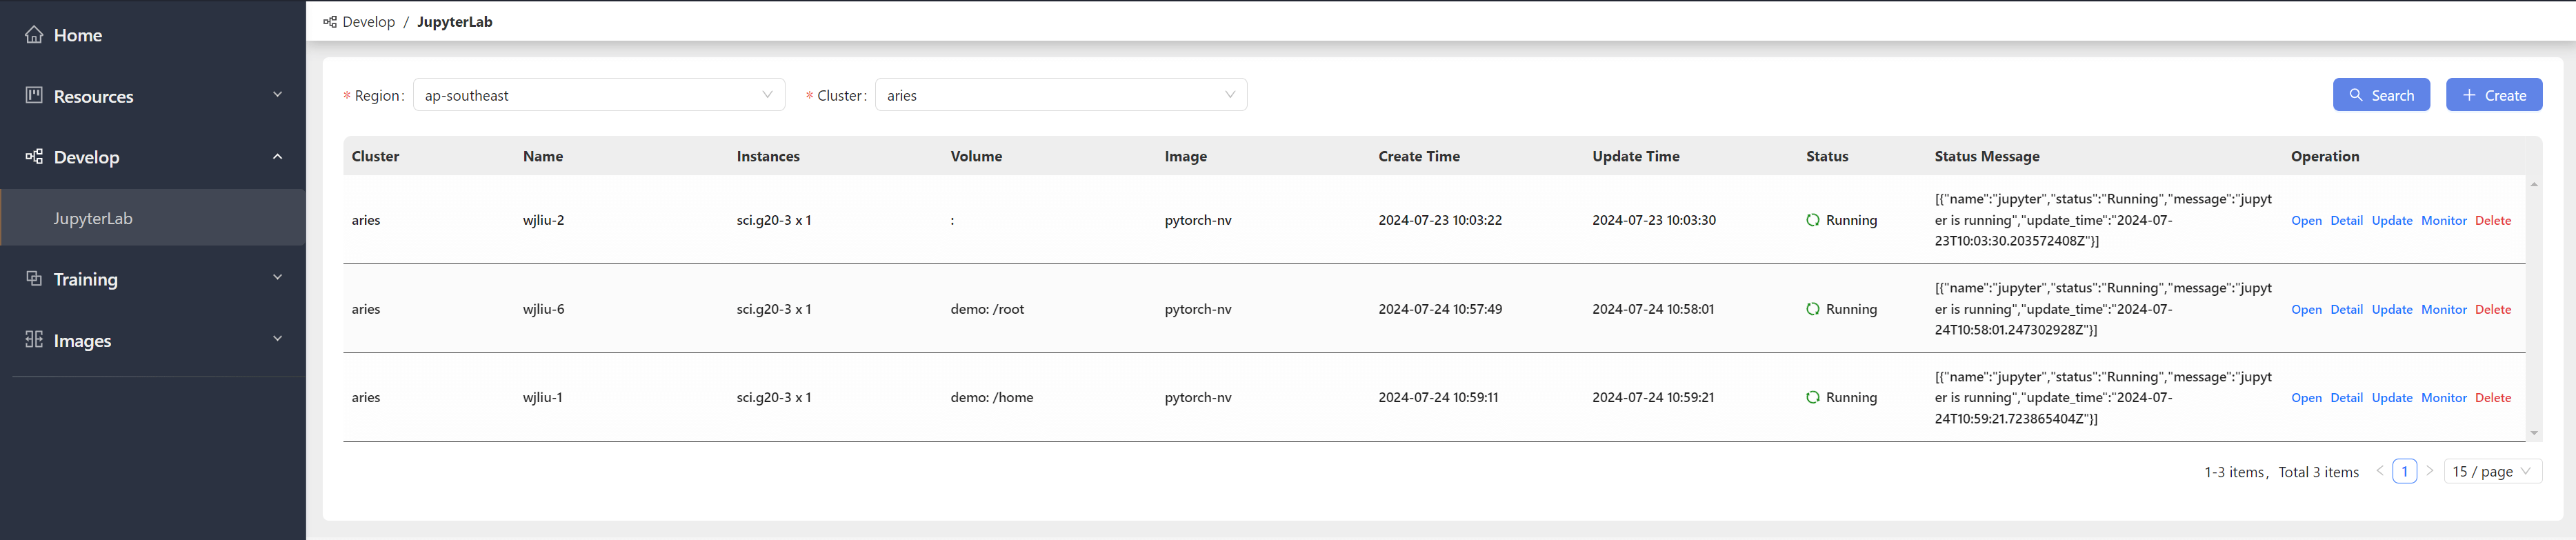Image resolution: width=2576 pixels, height=540 pixels.
Task: Click Monitor for wjliu-6
Action: tap(2444, 310)
